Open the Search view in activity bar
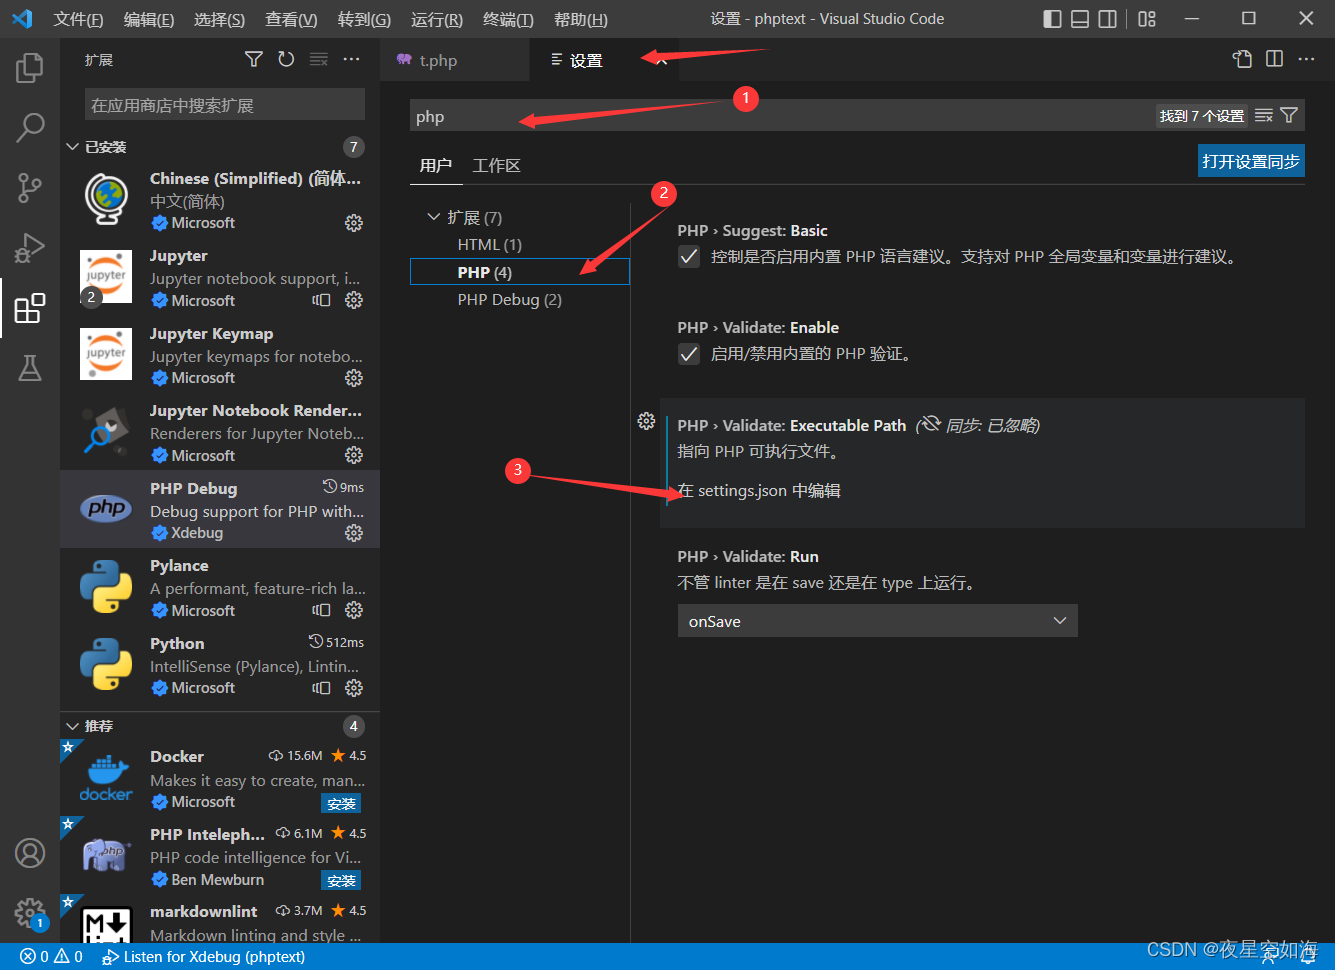Image resolution: width=1335 pixels, height=970 pixels. 30,127
